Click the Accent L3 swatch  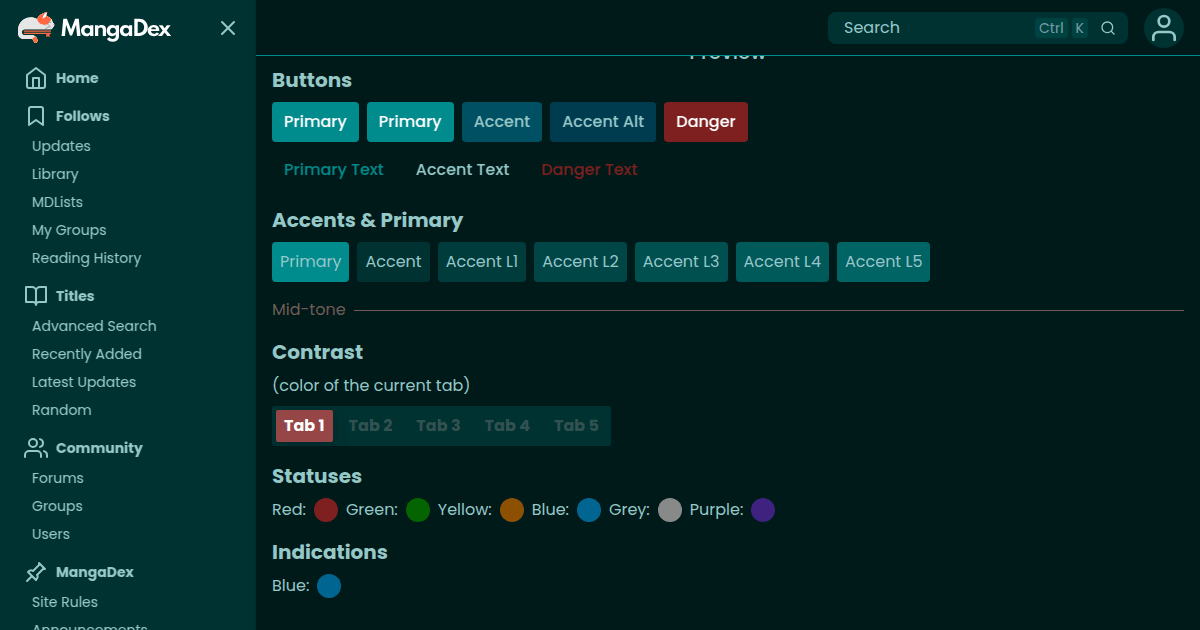[x=681, y=262]
